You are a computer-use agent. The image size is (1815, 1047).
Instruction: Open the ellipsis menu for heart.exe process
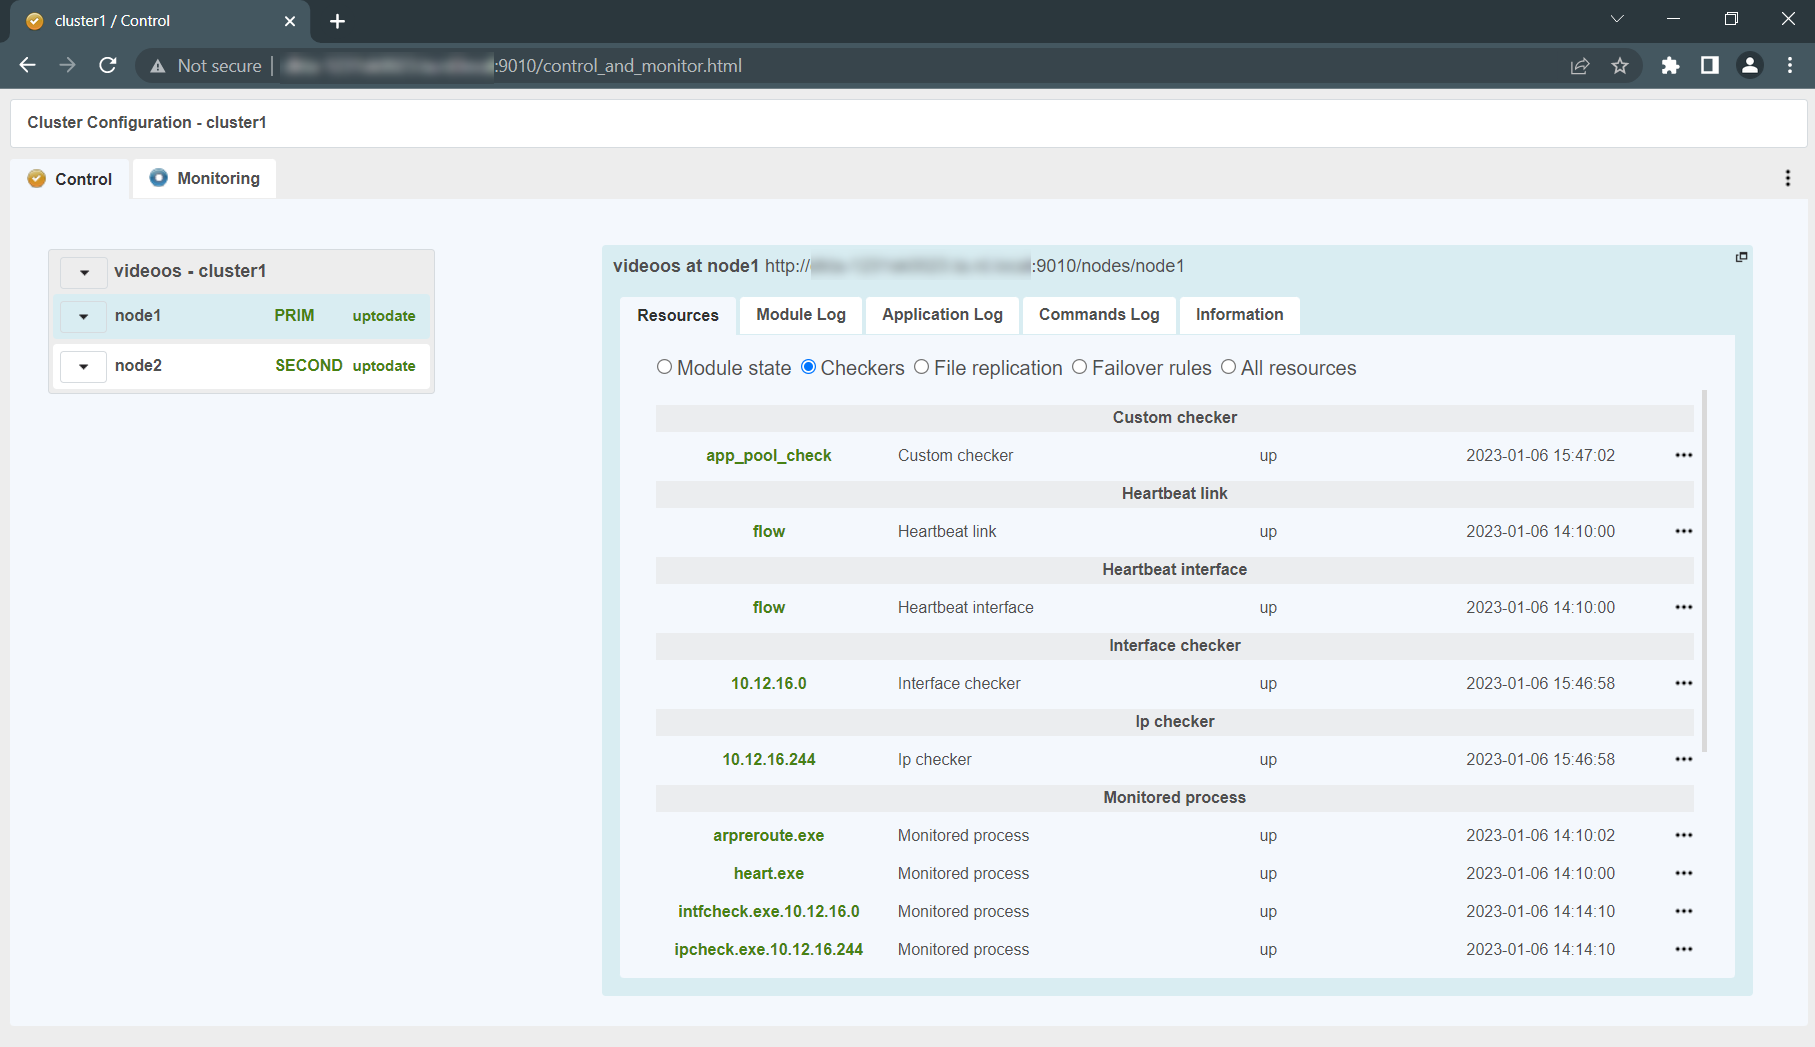(1683, 873)
